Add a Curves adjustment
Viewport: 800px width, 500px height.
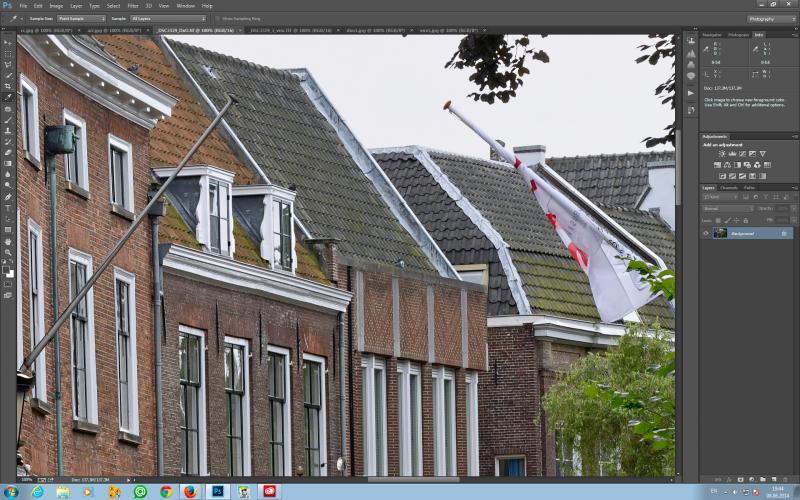tap(742, 154)
